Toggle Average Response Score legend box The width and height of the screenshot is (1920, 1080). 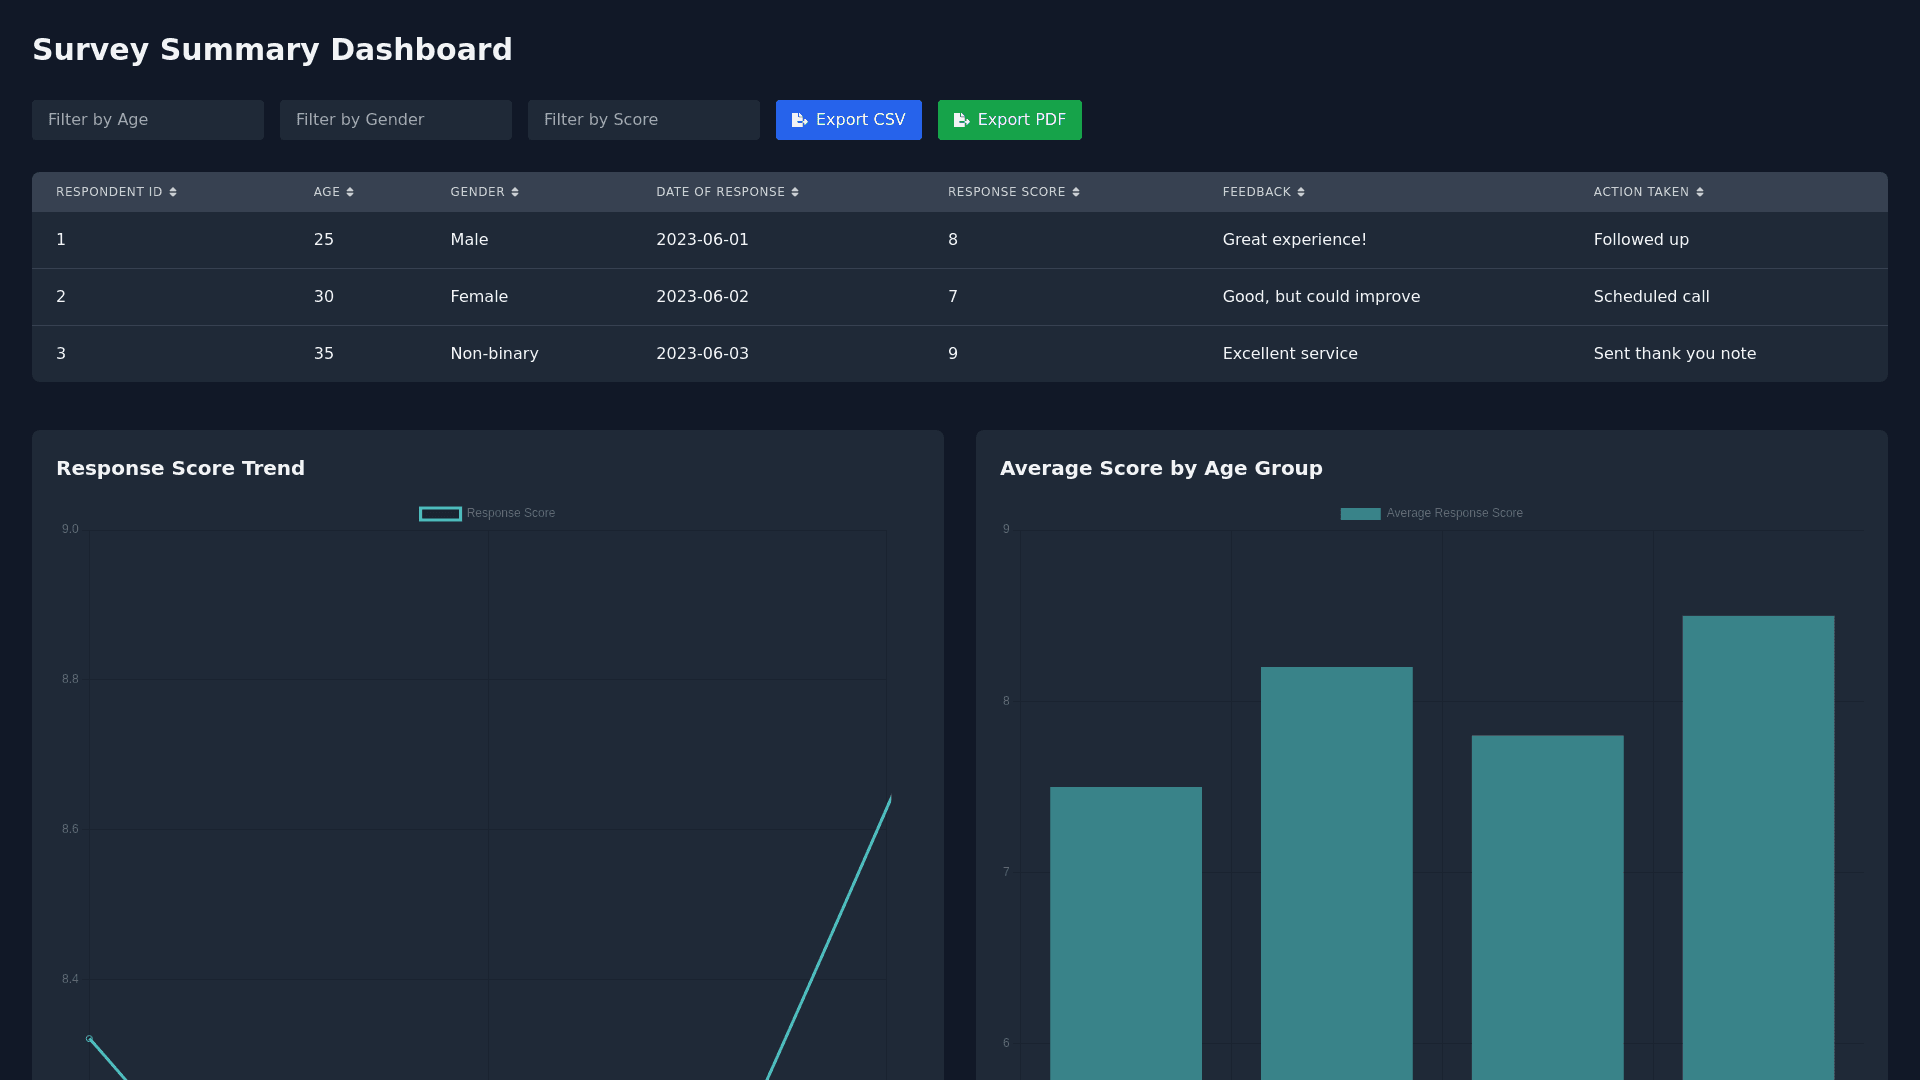point(1360,514)
